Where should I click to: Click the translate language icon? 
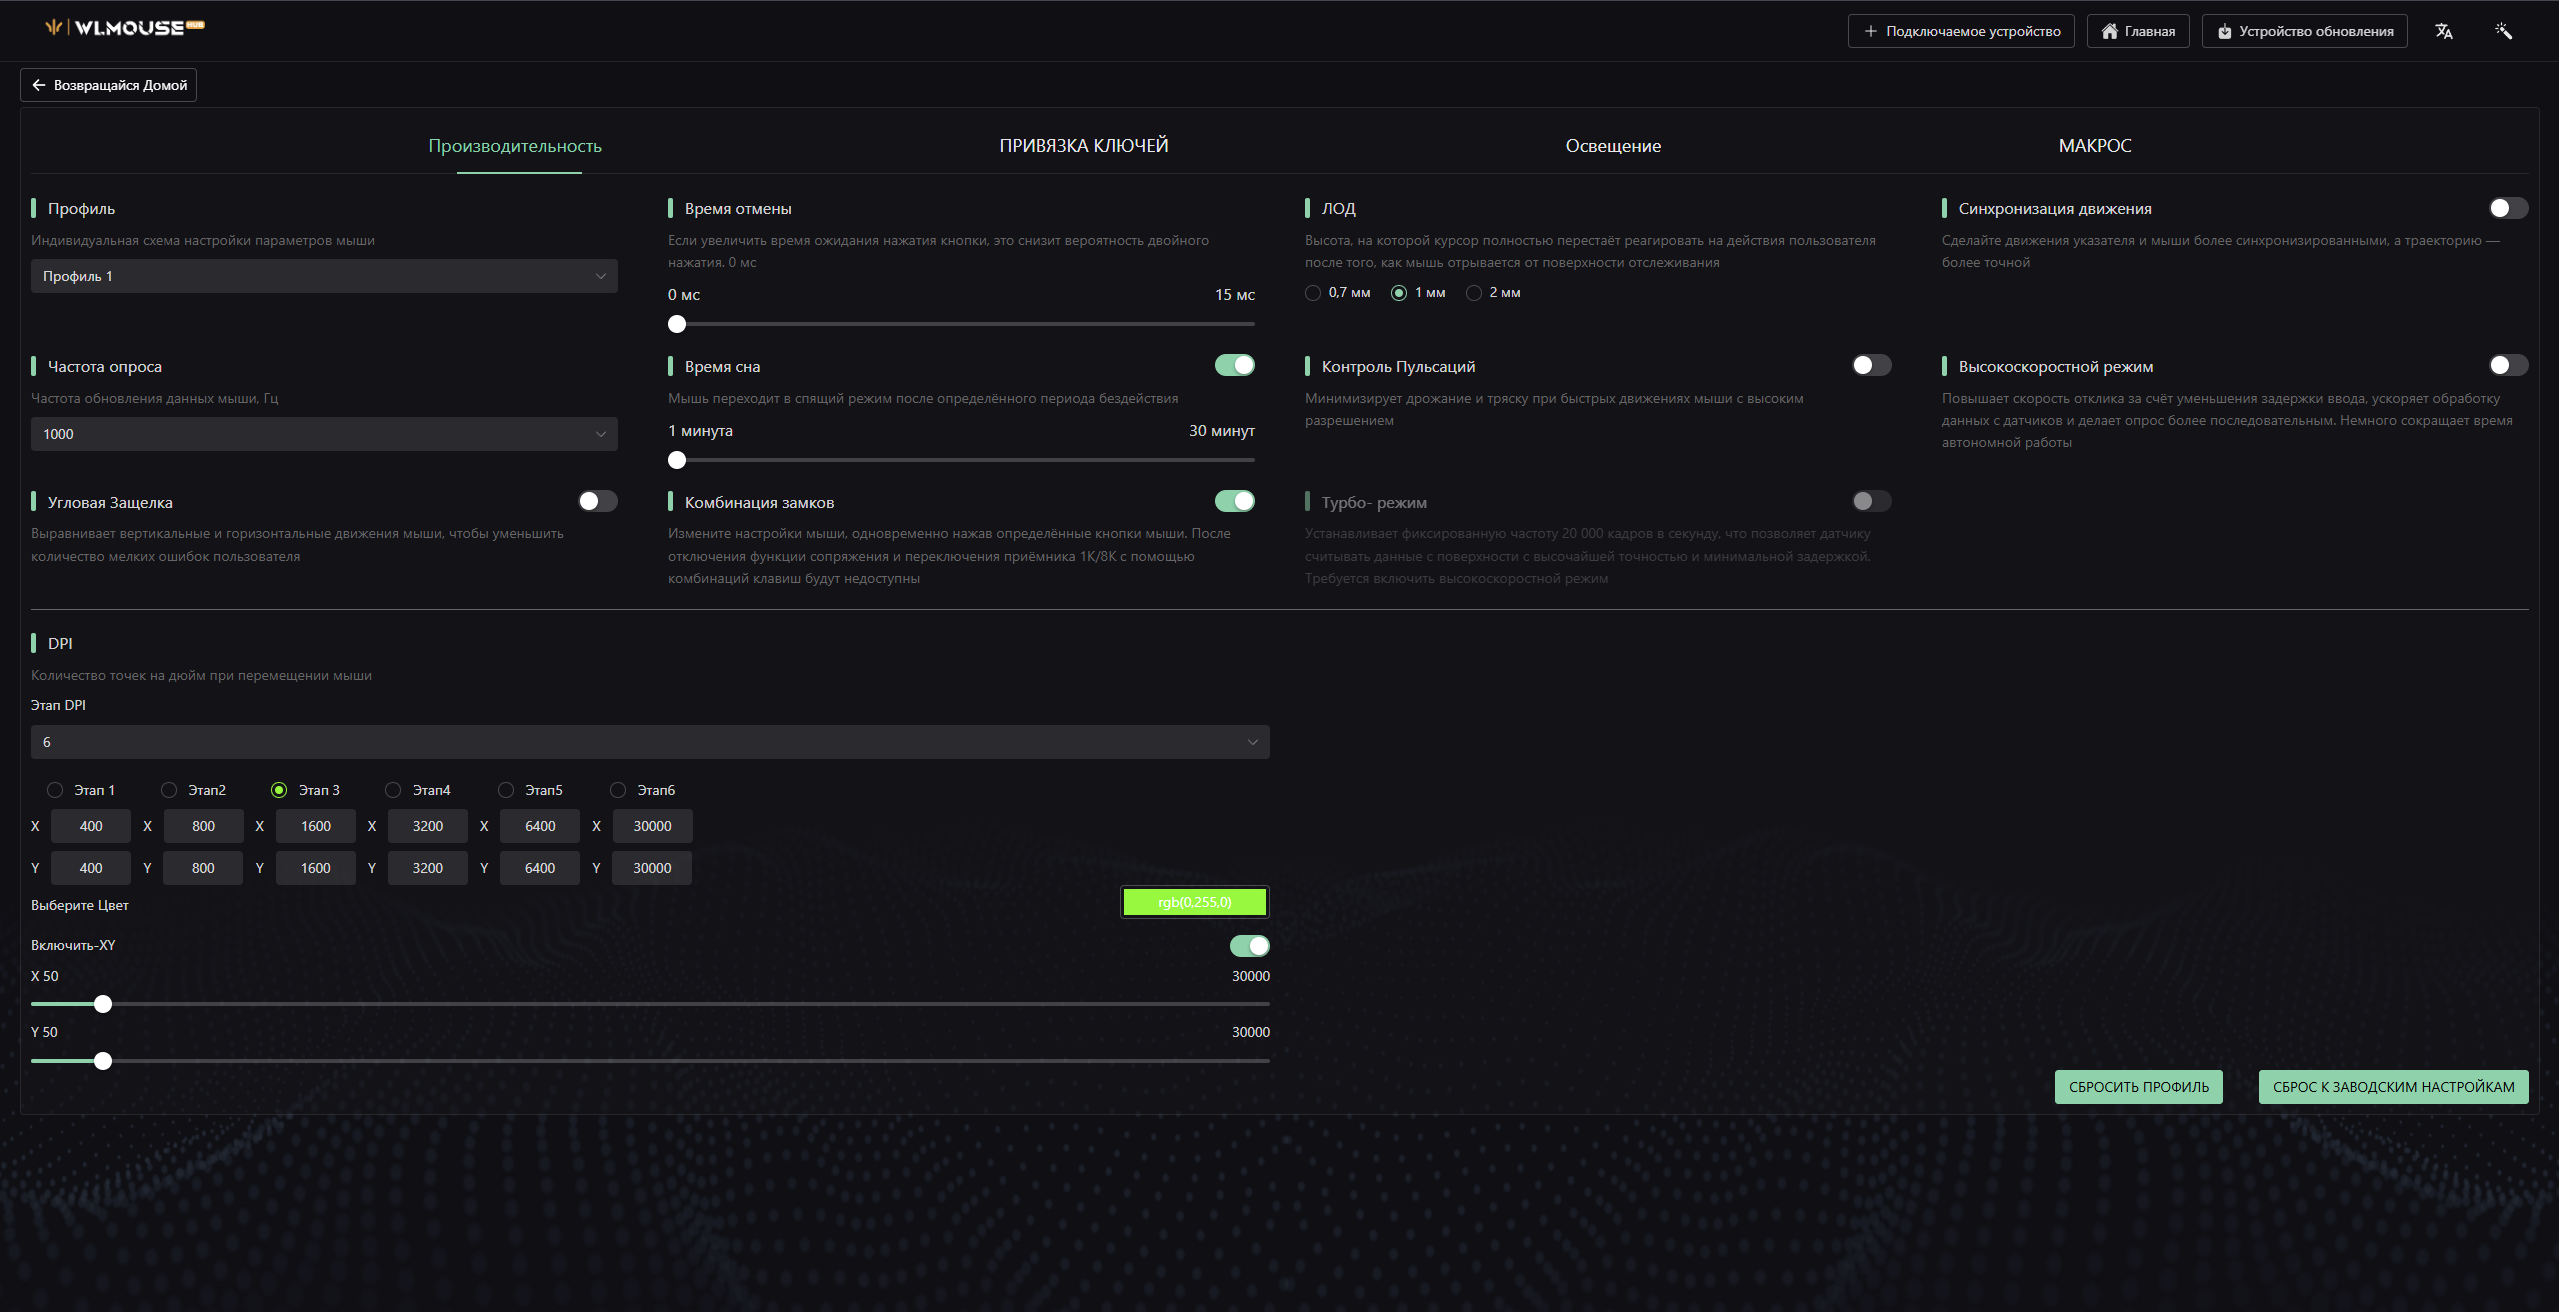(x=2443, y=31)
